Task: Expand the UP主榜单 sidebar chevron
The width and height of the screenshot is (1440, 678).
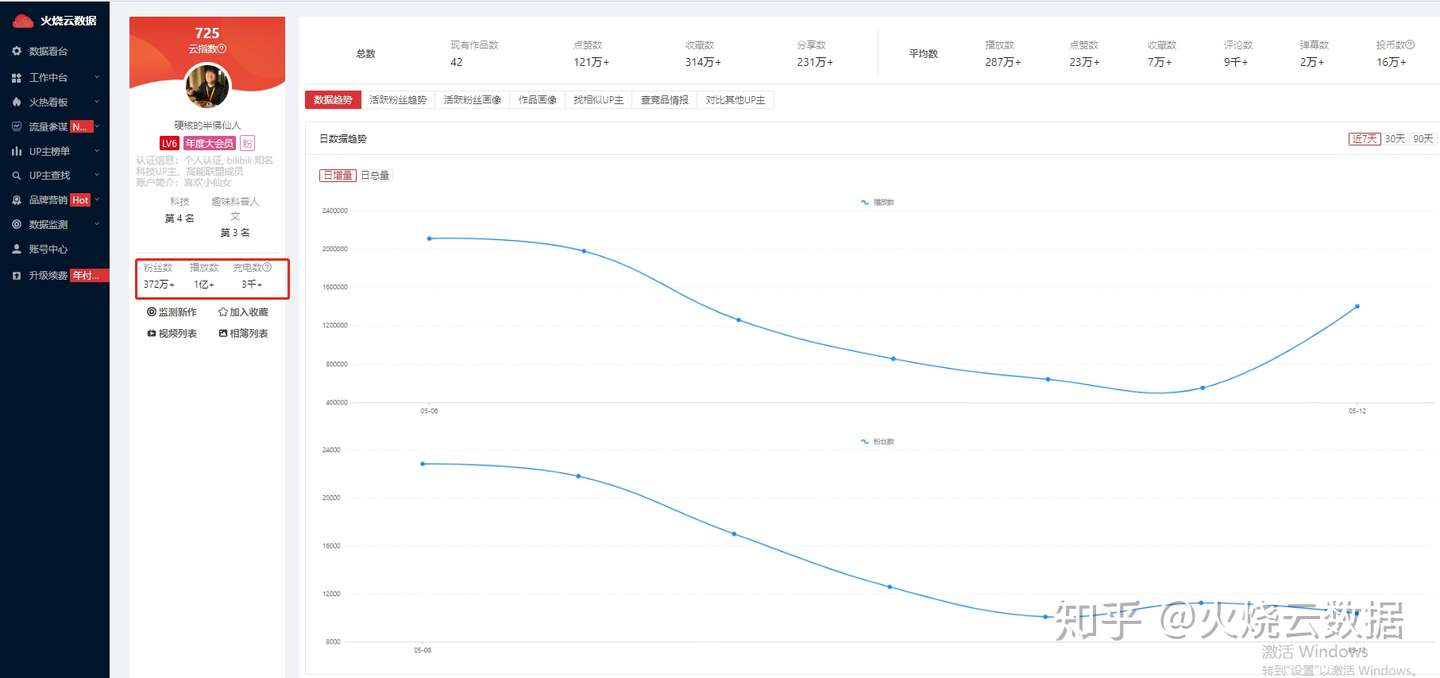Action: pos(97,151)
